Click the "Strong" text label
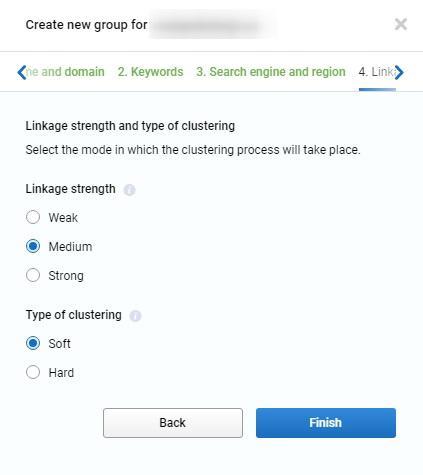This screenshot has width=423, height=475. point(66,276)
